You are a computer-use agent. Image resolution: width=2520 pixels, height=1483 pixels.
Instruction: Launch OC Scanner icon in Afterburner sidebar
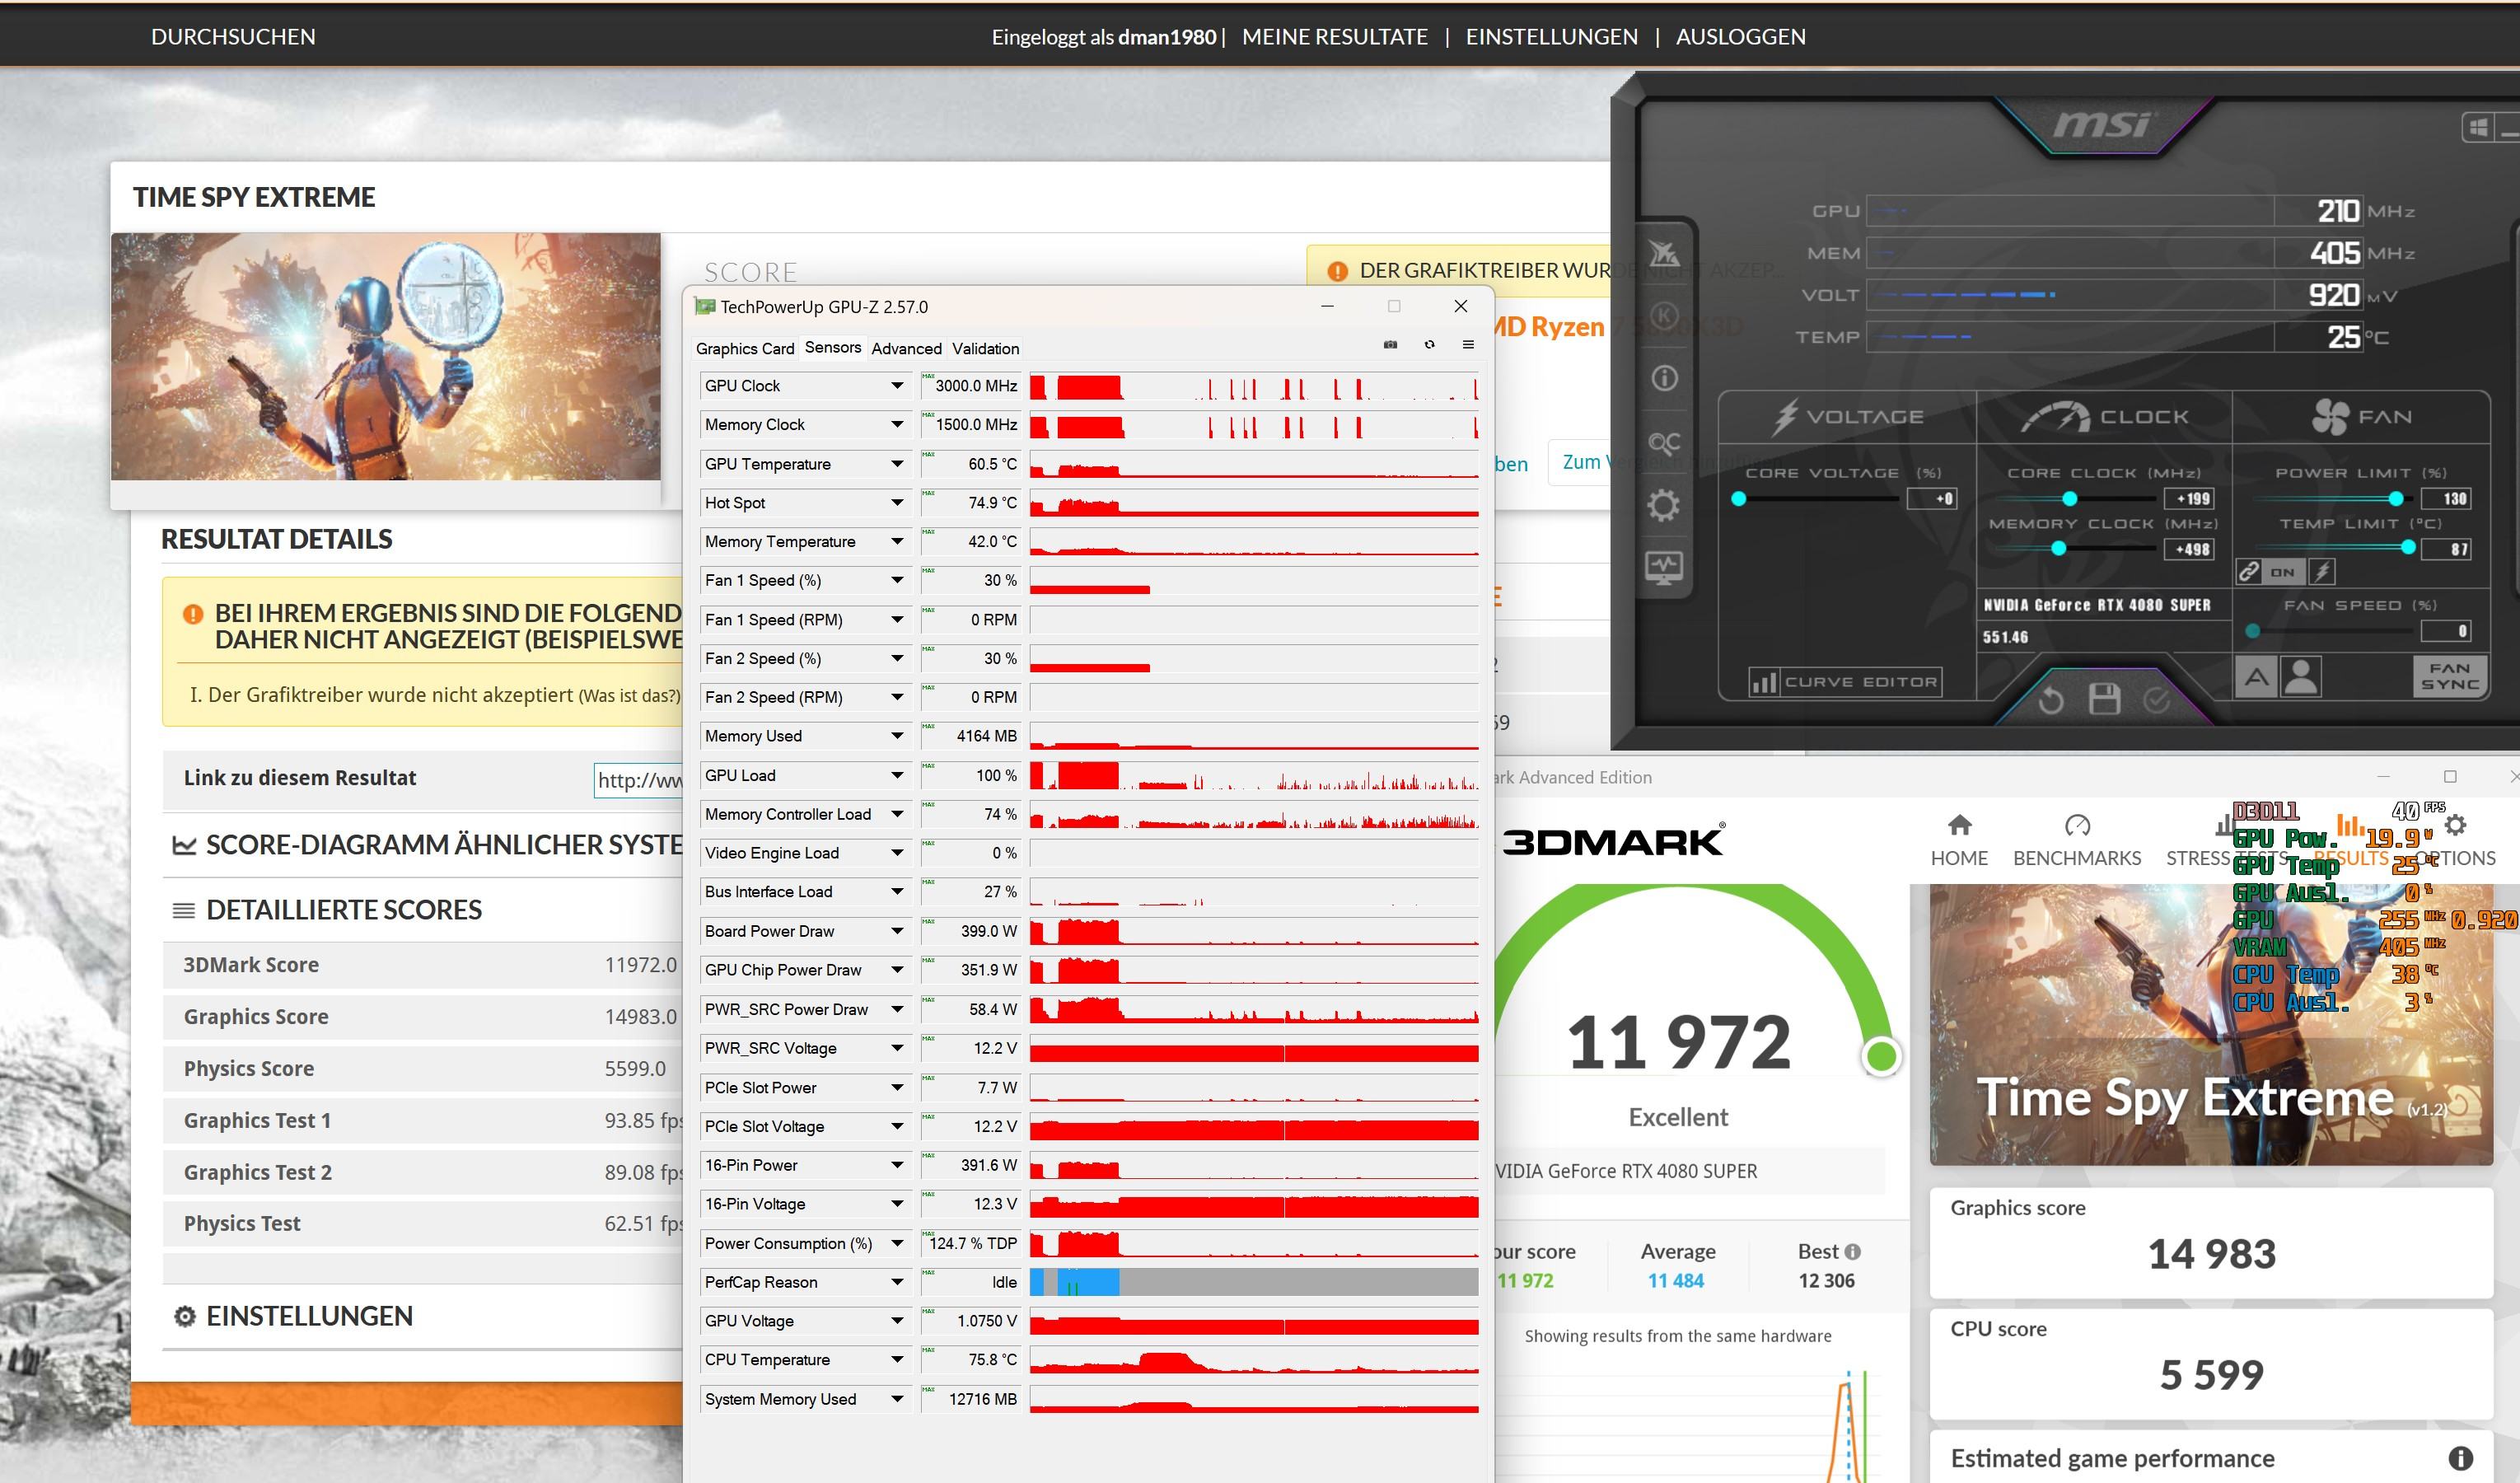[1664, 442]
